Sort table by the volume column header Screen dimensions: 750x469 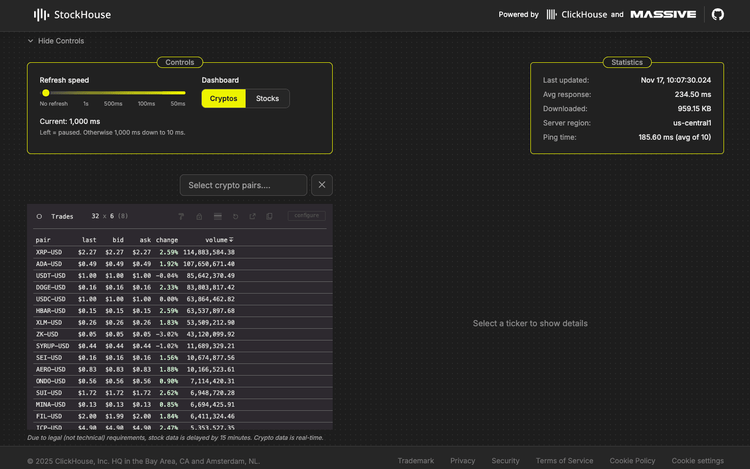[218, 240]
